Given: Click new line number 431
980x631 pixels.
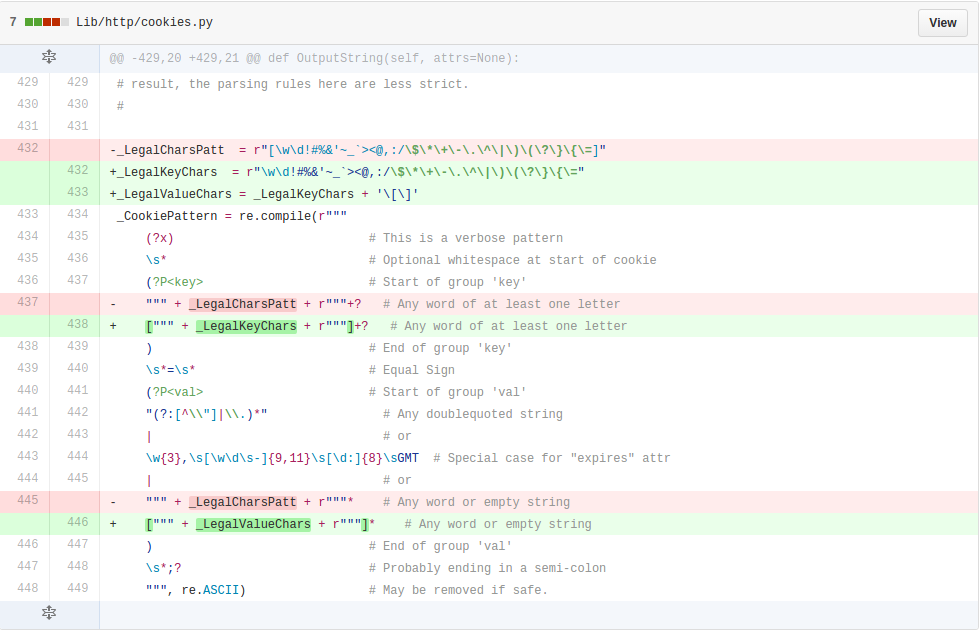Looking at the screenshot, I should pos(78,126).
